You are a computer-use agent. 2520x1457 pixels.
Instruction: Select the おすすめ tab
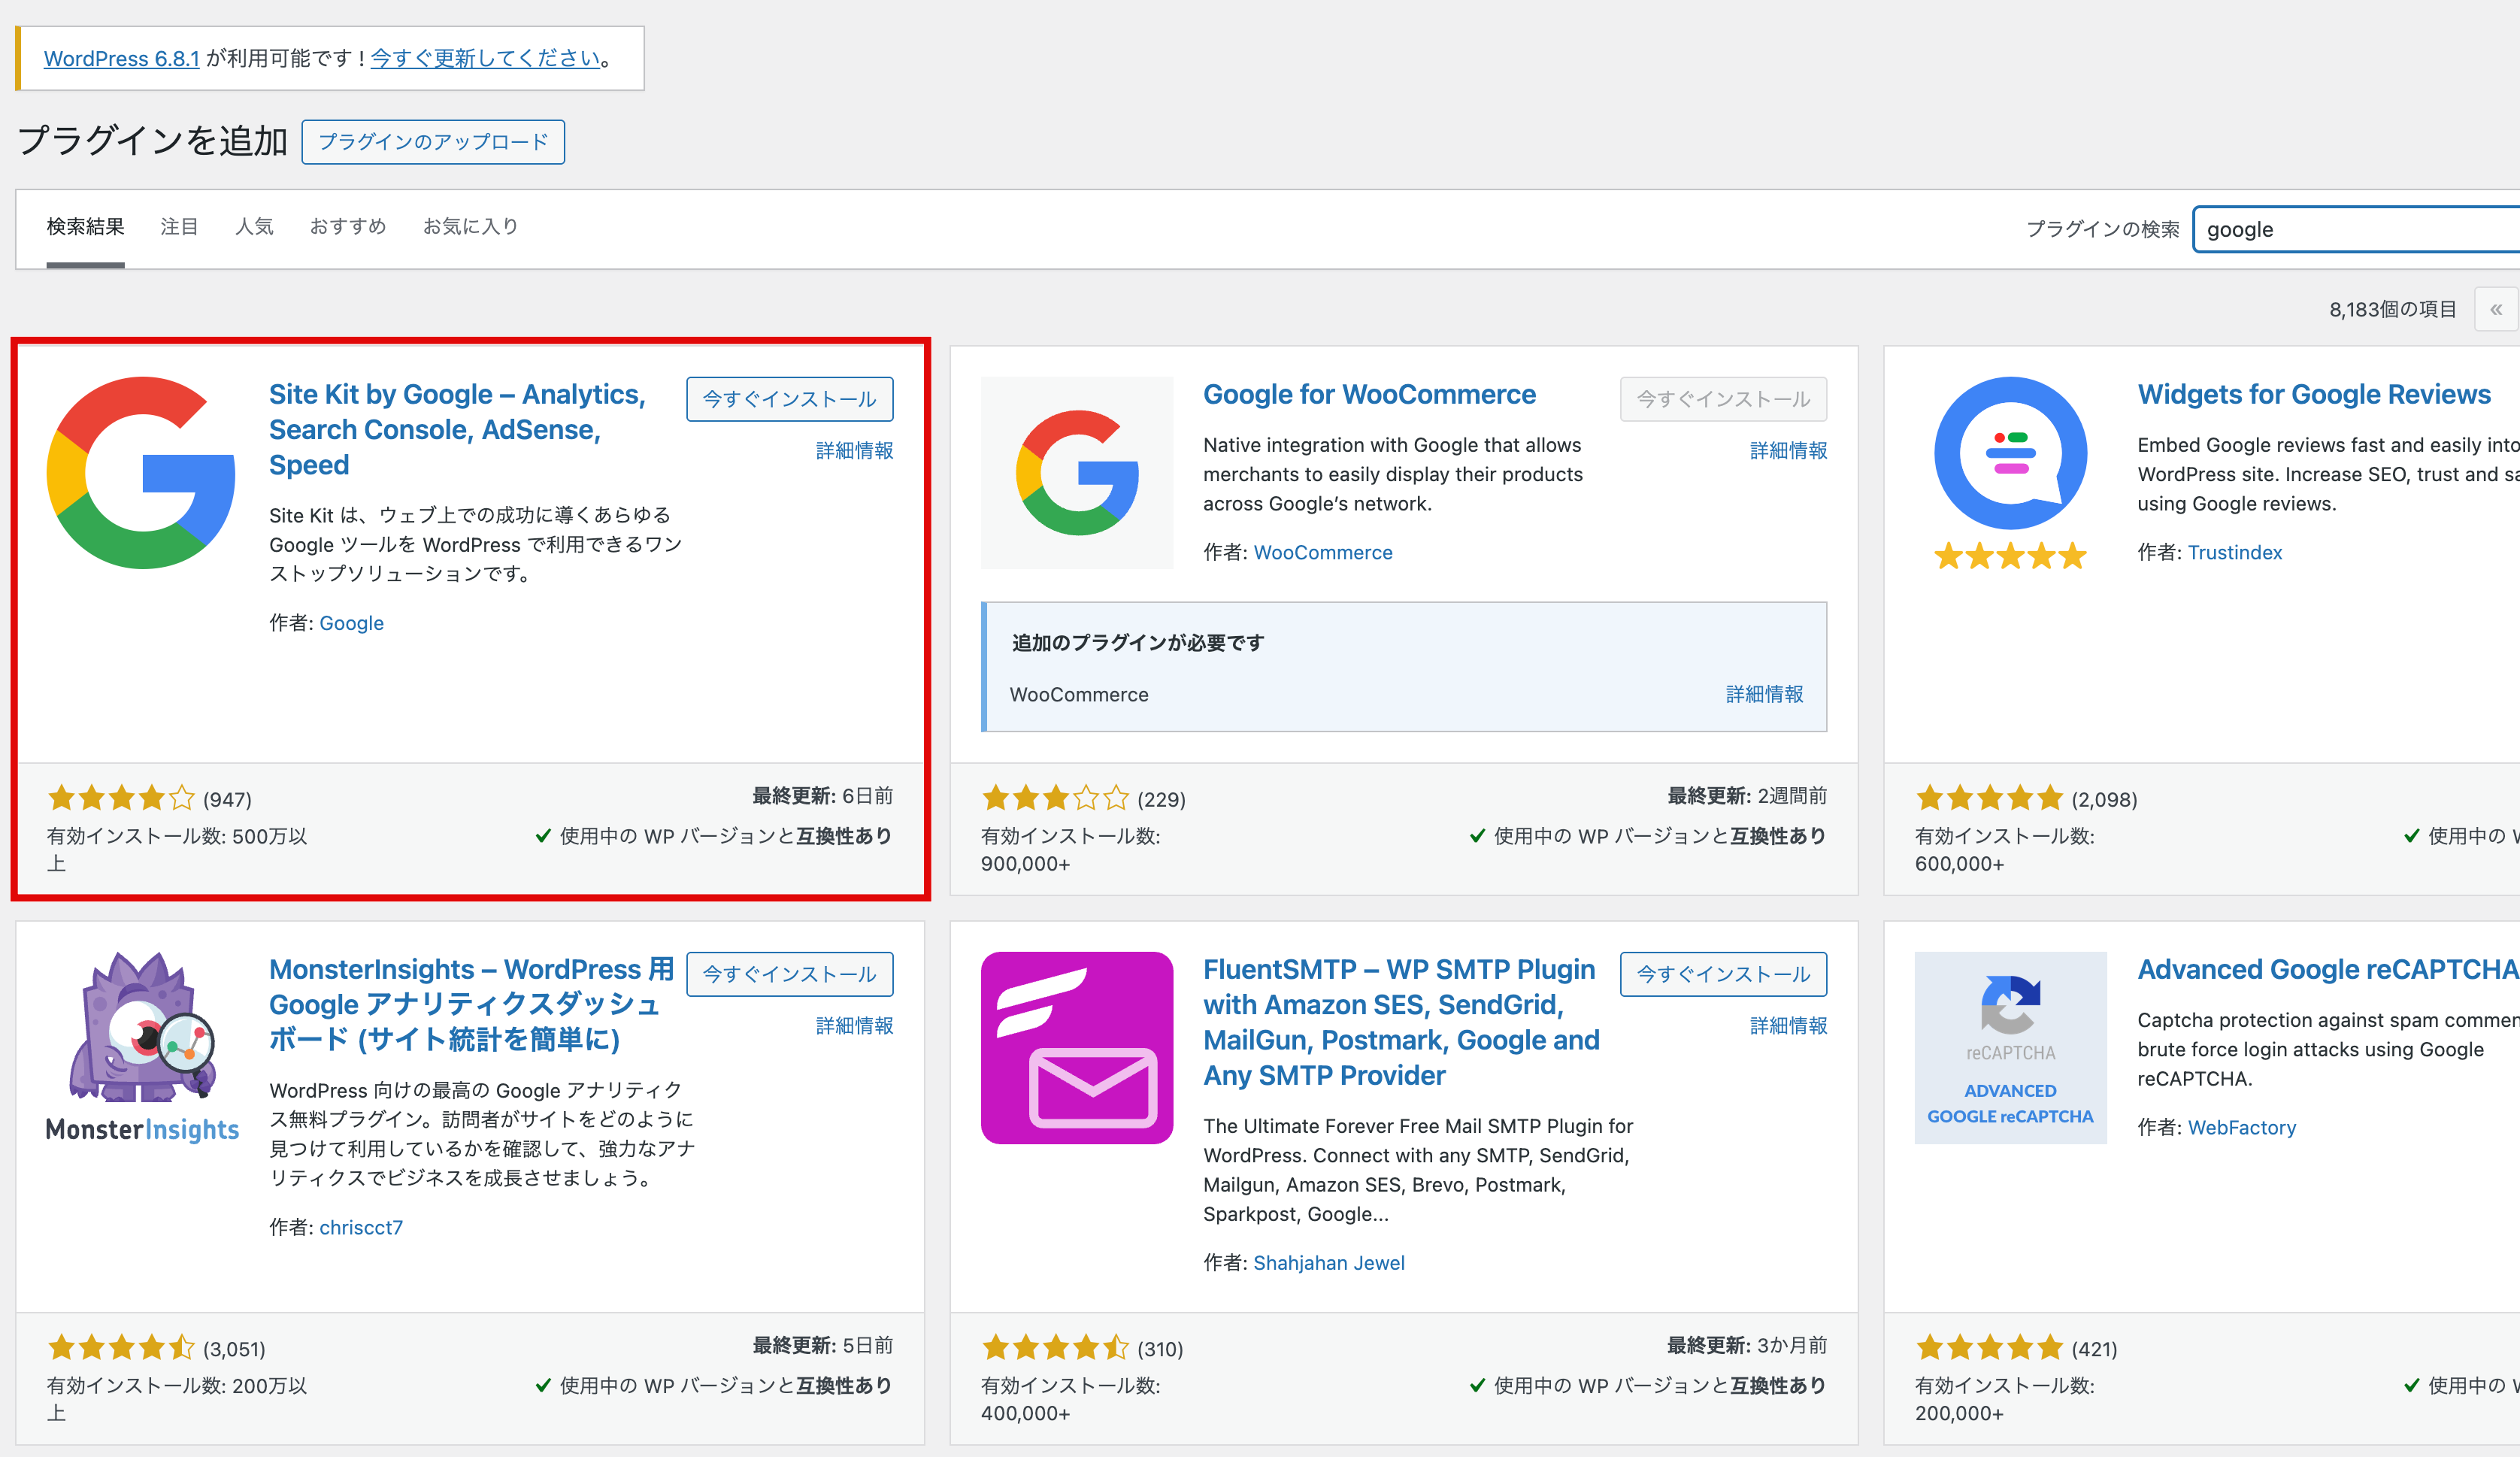(x=348, y=227)
